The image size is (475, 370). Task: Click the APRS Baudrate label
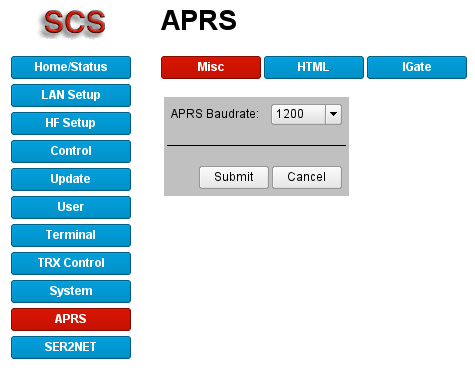[x=215, y=114]
